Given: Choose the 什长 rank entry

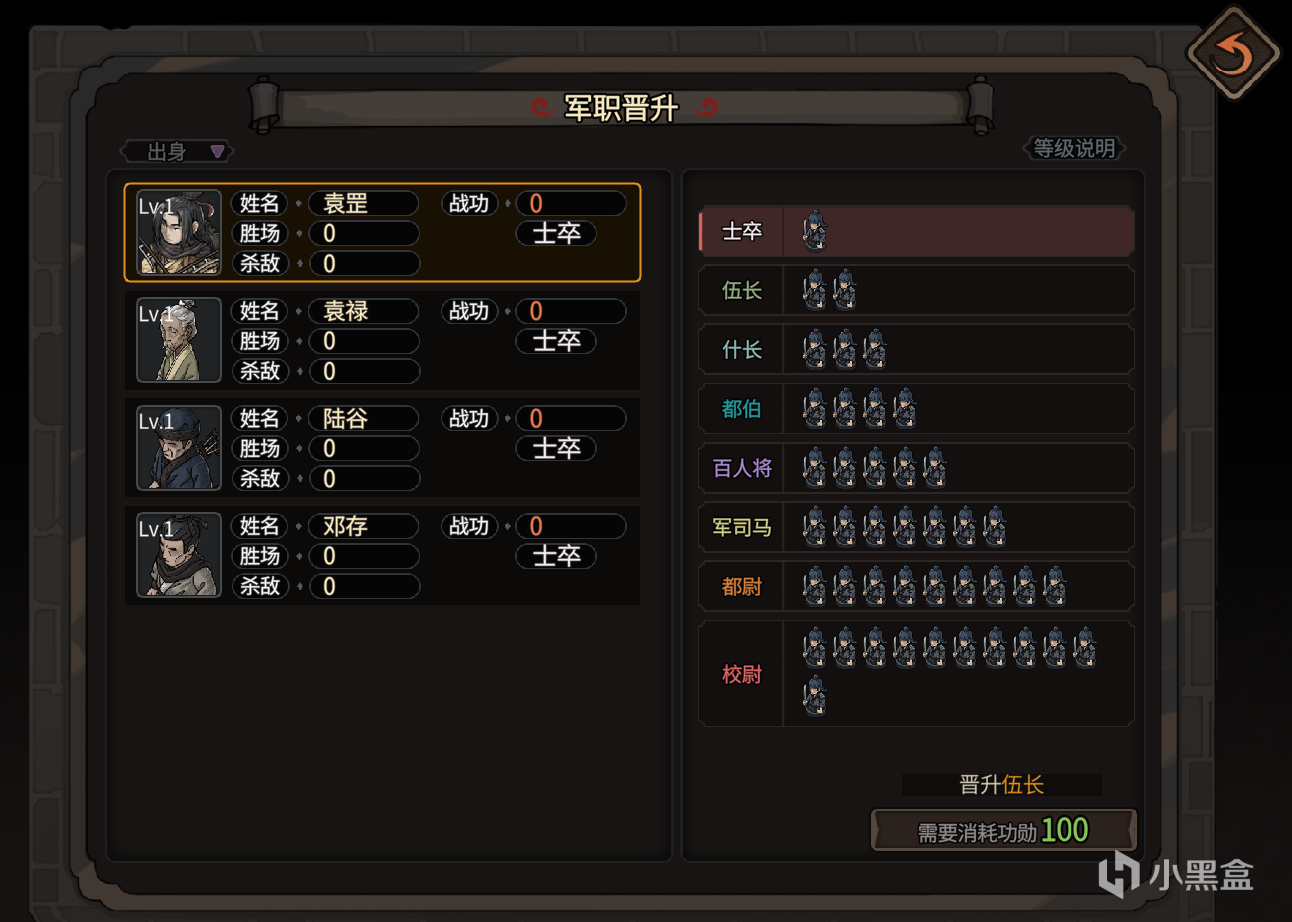Looking at the screenshot, I should tap(917, 350).
